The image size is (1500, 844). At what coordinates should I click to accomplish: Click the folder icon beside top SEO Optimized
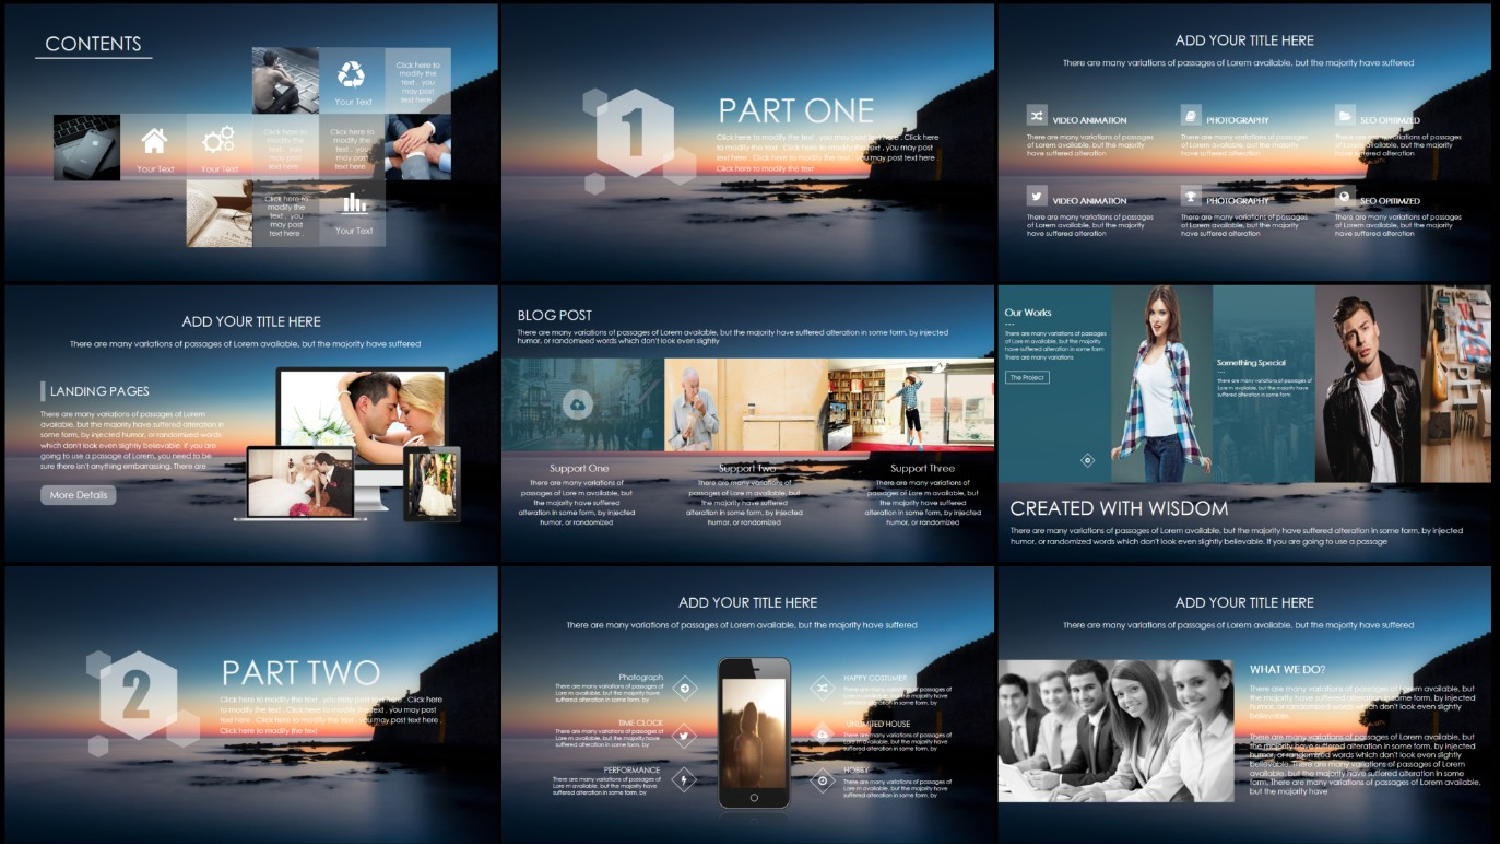pyautogui.click(x=1344, y=116)
